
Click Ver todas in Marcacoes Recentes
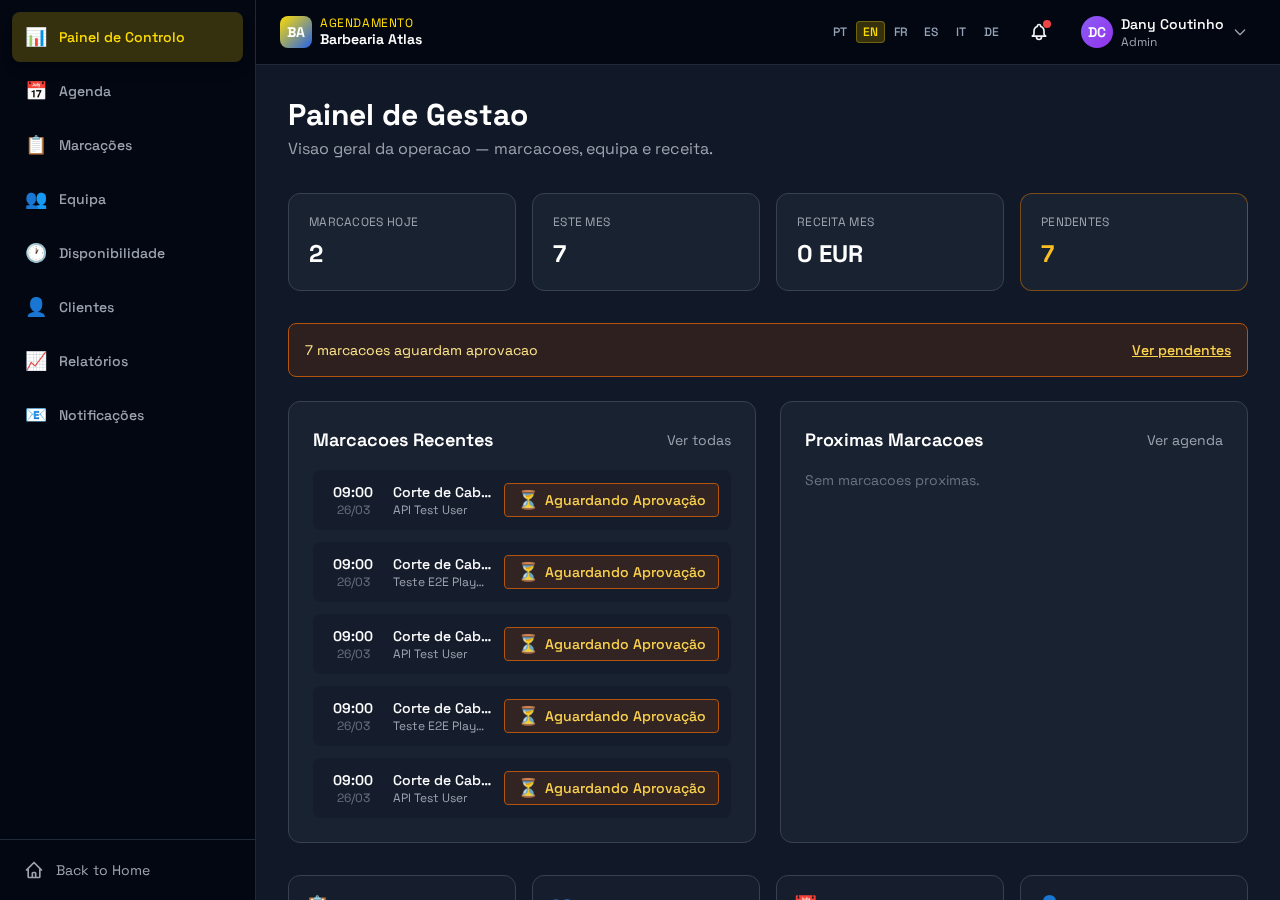coord(699,440)
